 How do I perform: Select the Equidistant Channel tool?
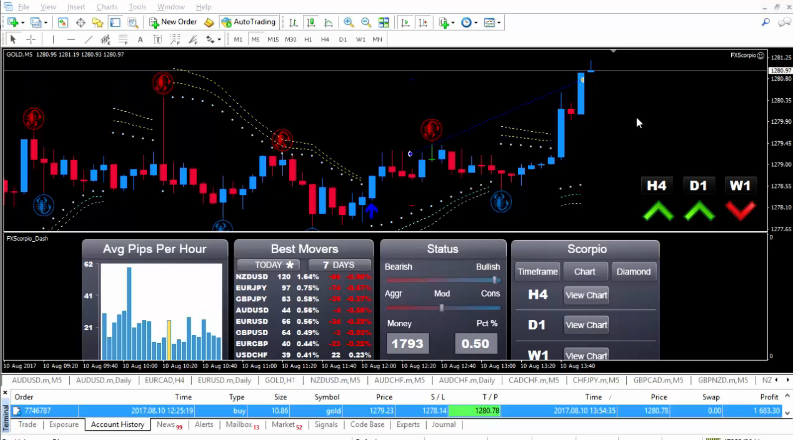coord(105,39)
